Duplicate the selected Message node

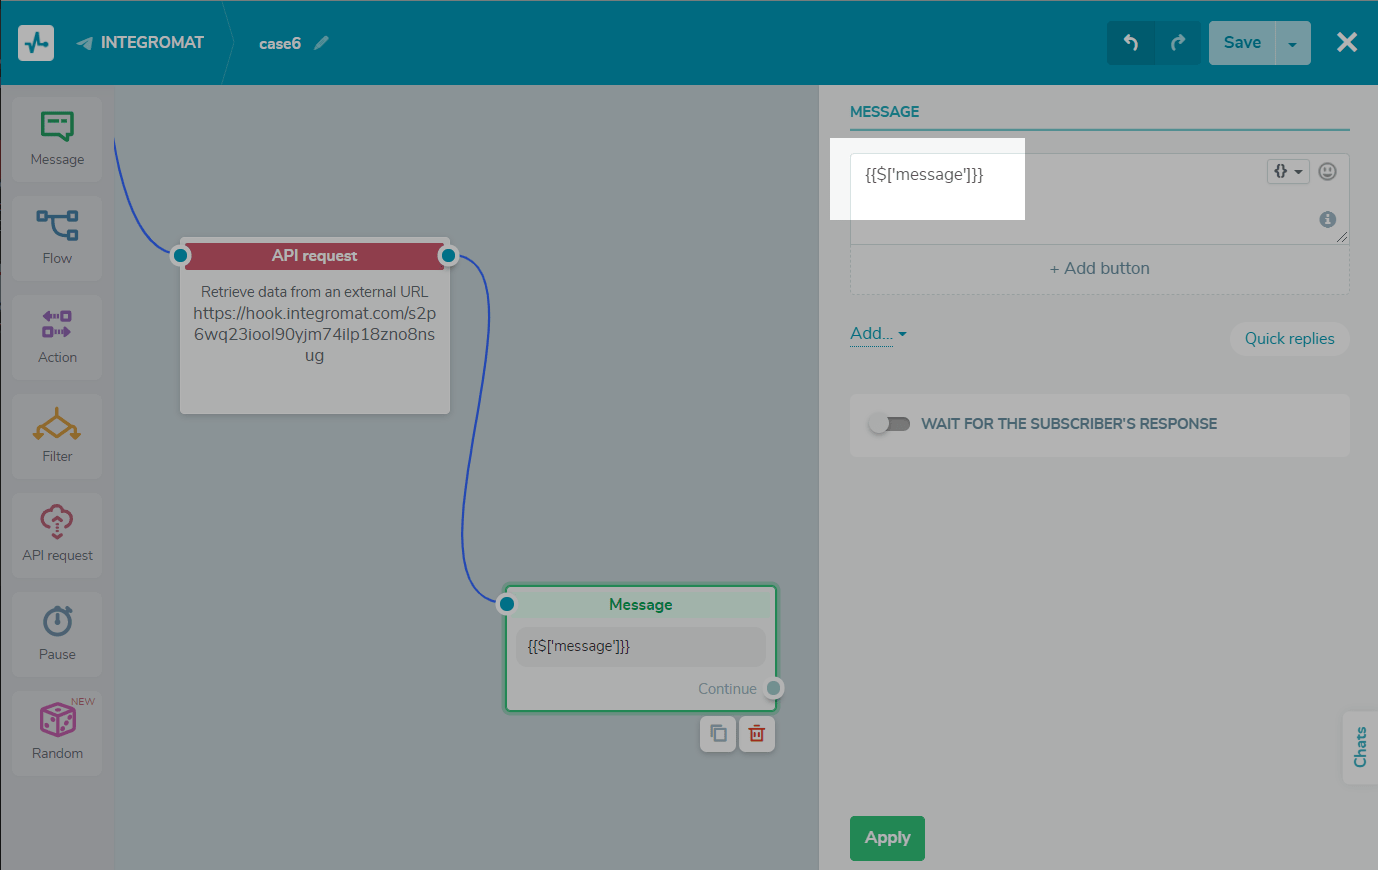point(718,734)
